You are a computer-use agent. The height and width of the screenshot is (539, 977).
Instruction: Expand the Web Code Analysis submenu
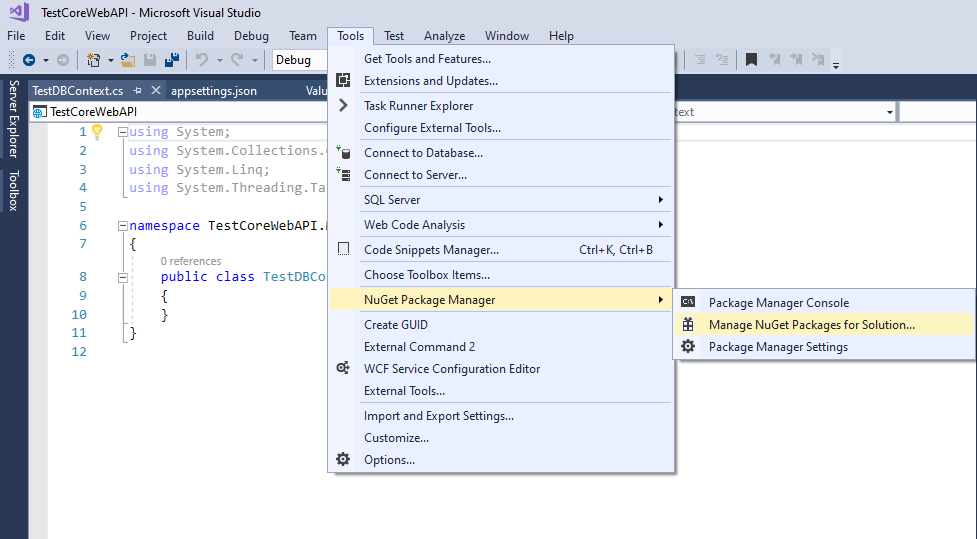515,224
